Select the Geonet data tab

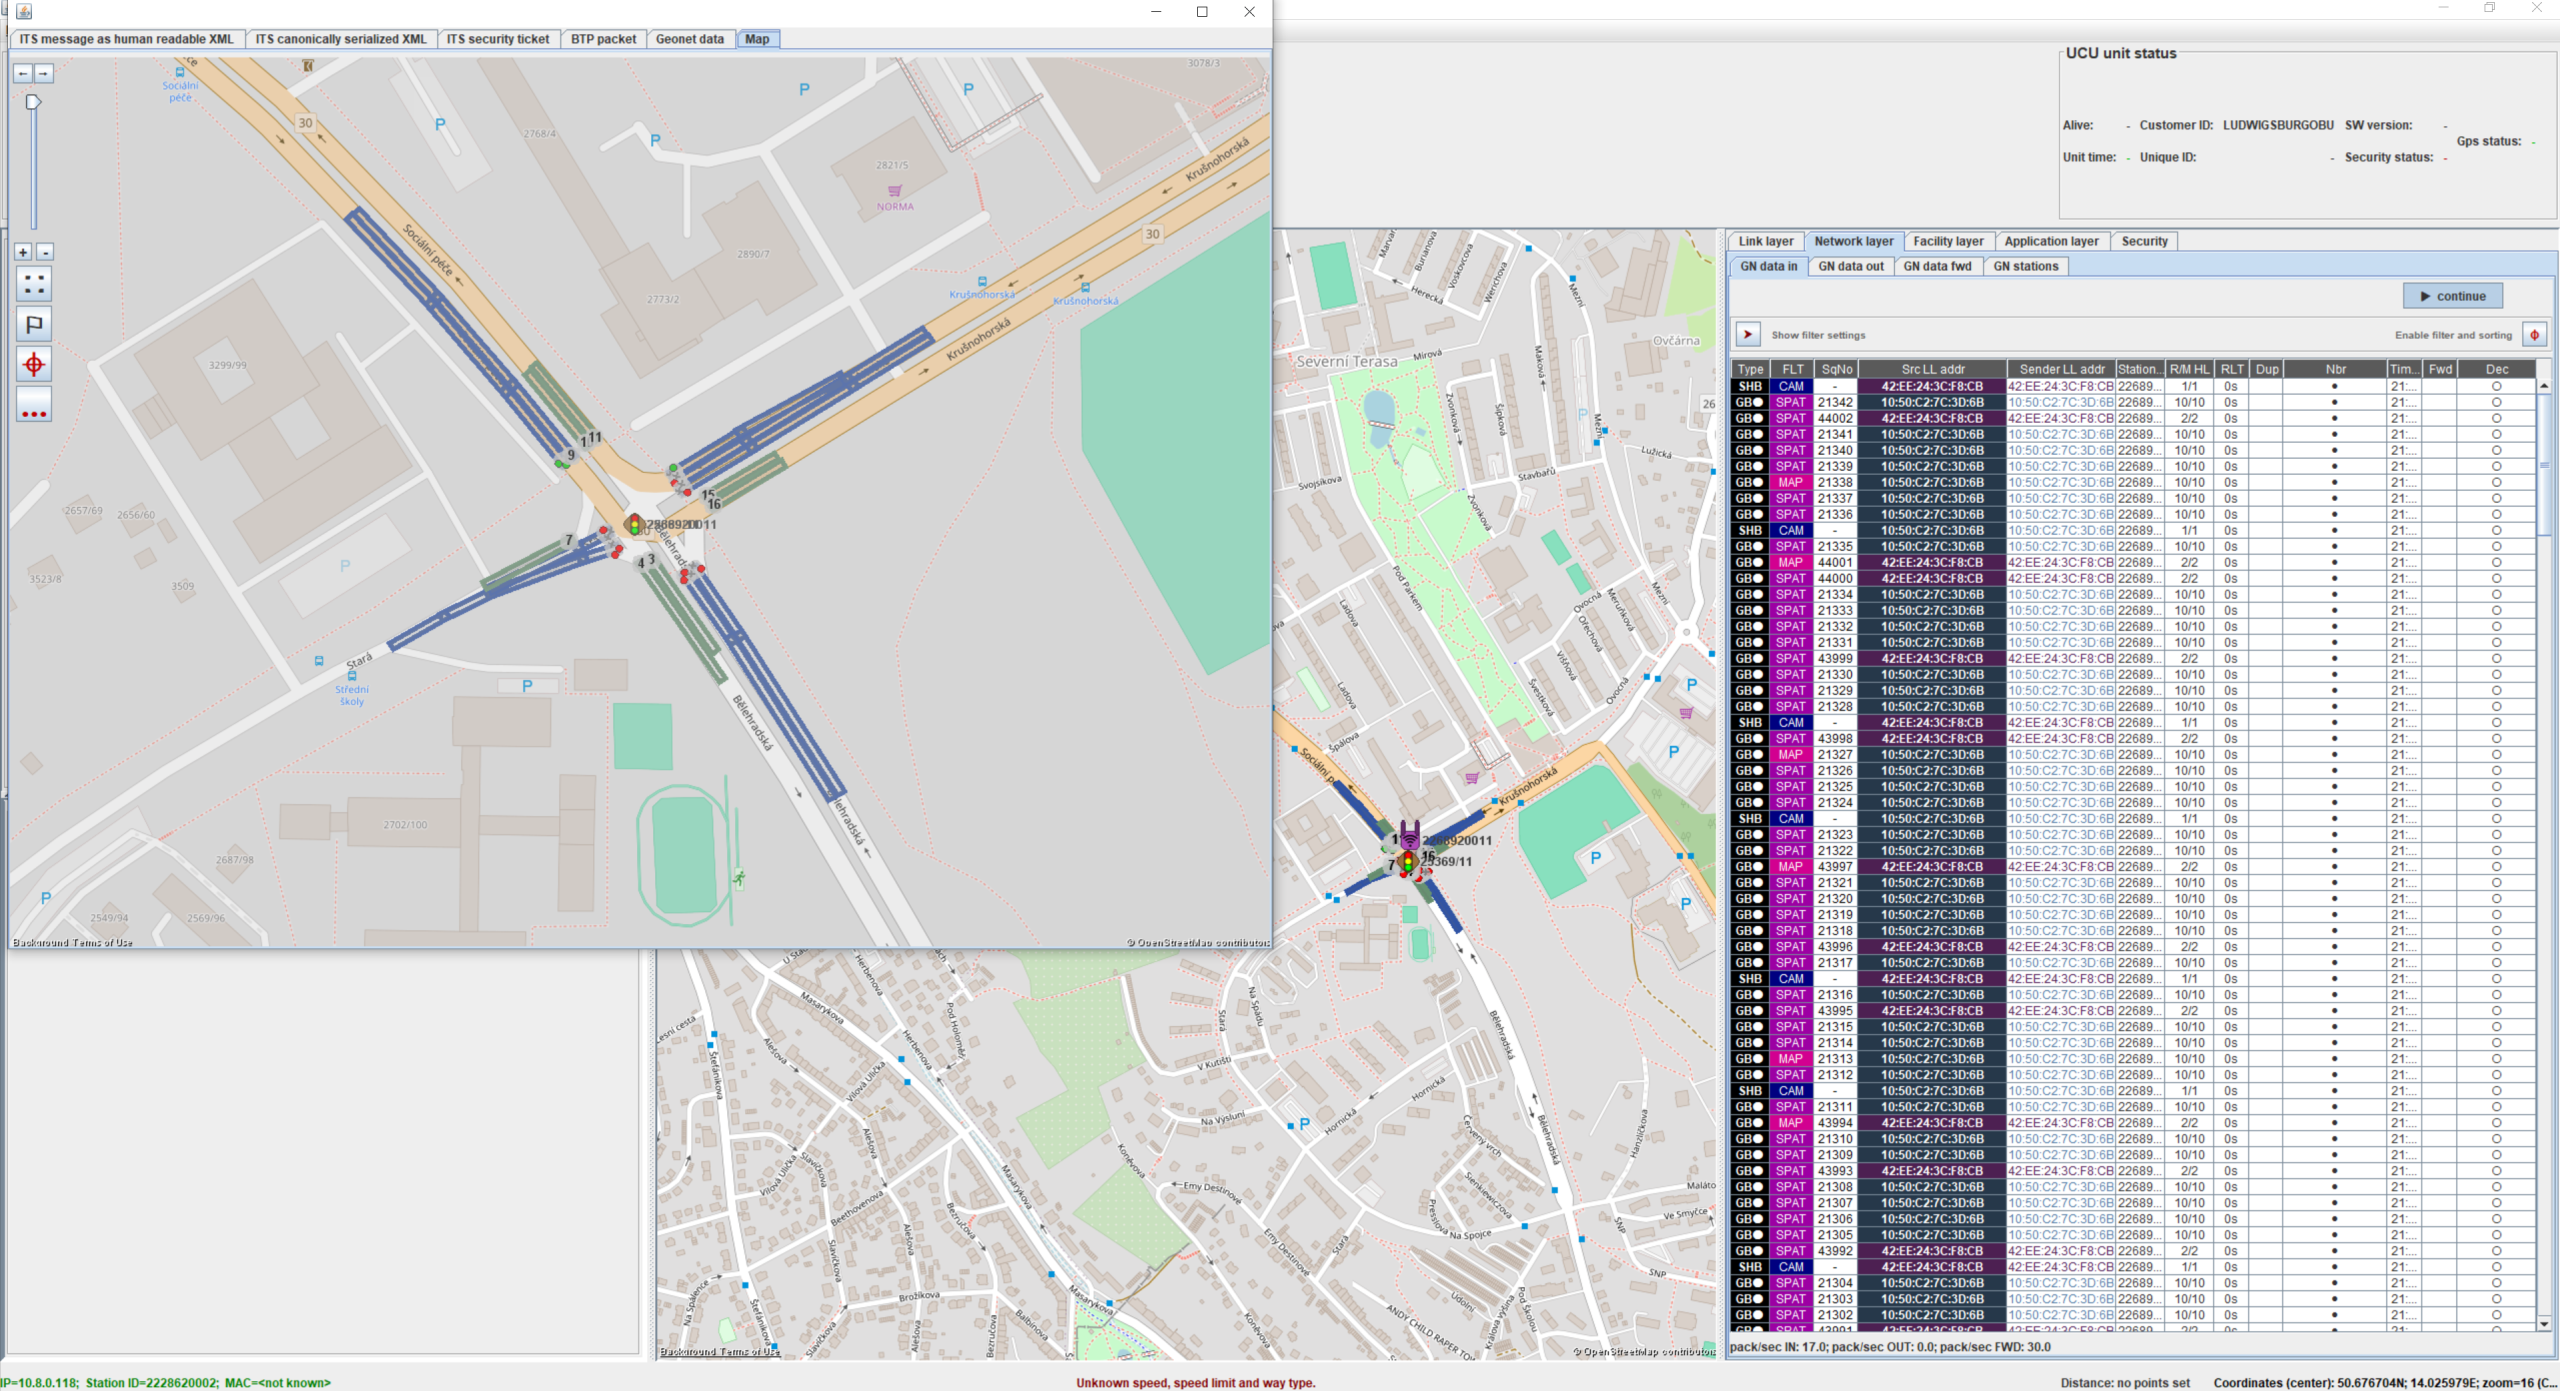pos(690,39)
